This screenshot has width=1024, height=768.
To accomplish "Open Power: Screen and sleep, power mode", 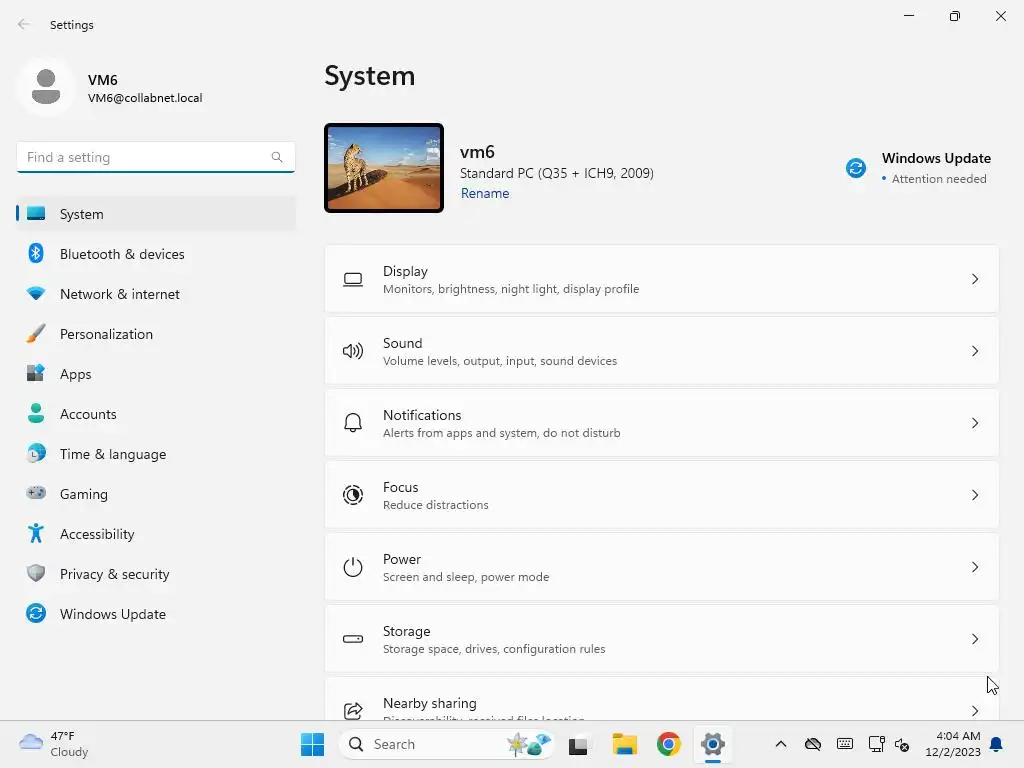I will click(x=662, y=567).
